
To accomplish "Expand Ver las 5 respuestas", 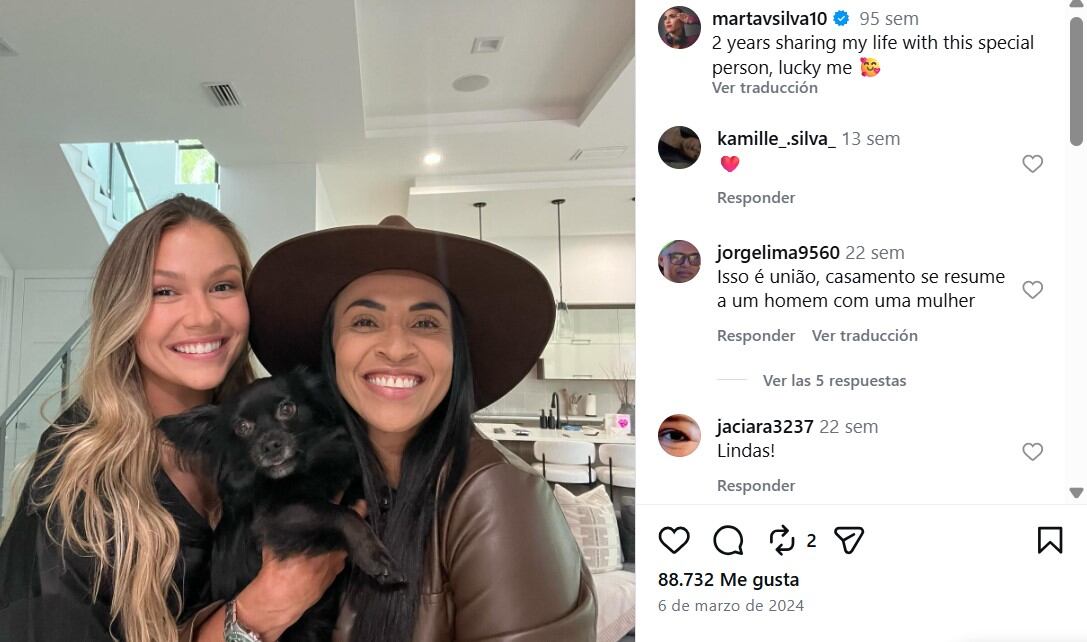I will [834, 381].
